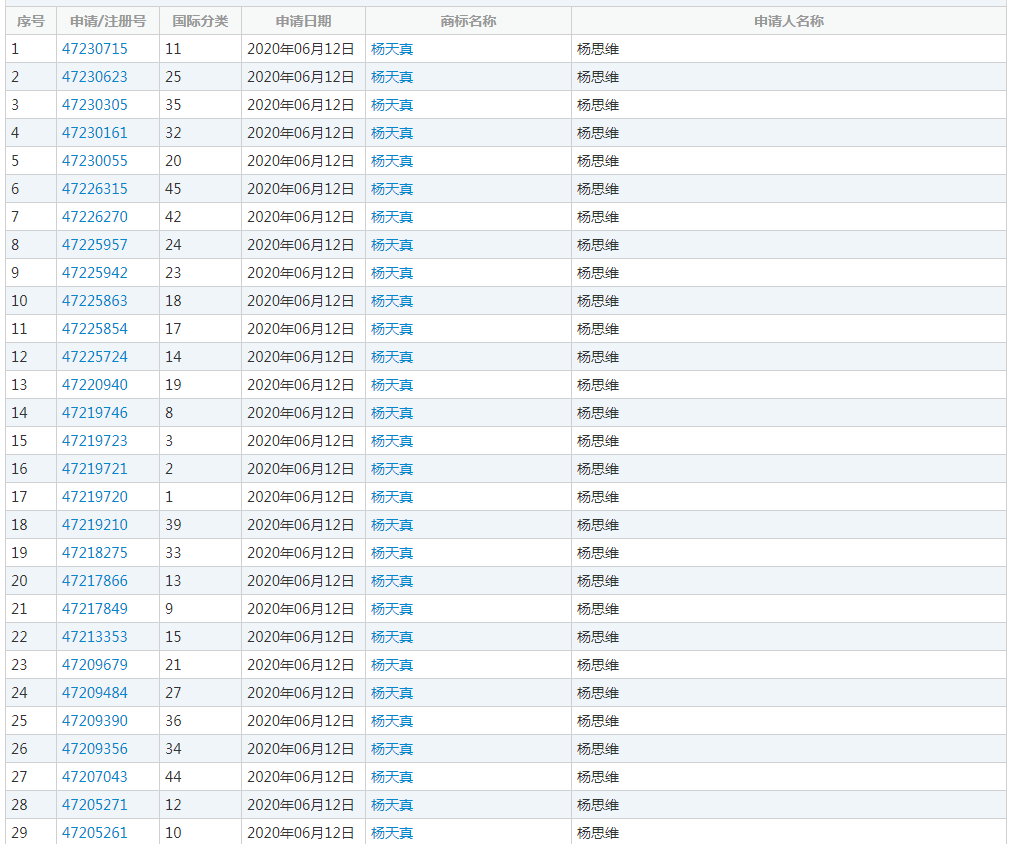The image size is (1010, 844).
Task: Select the 申请日期 column header
Action: click(303, 21)
